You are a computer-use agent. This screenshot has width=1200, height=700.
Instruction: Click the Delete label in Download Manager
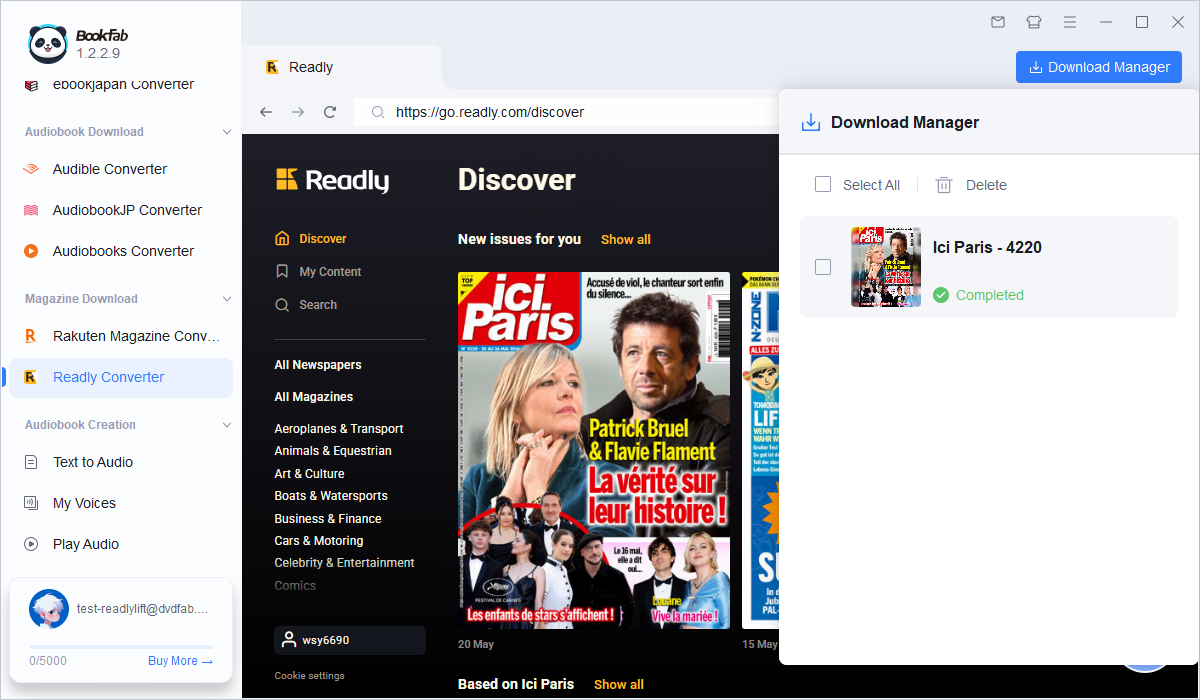pyautogui.click(x=986, y=185)
